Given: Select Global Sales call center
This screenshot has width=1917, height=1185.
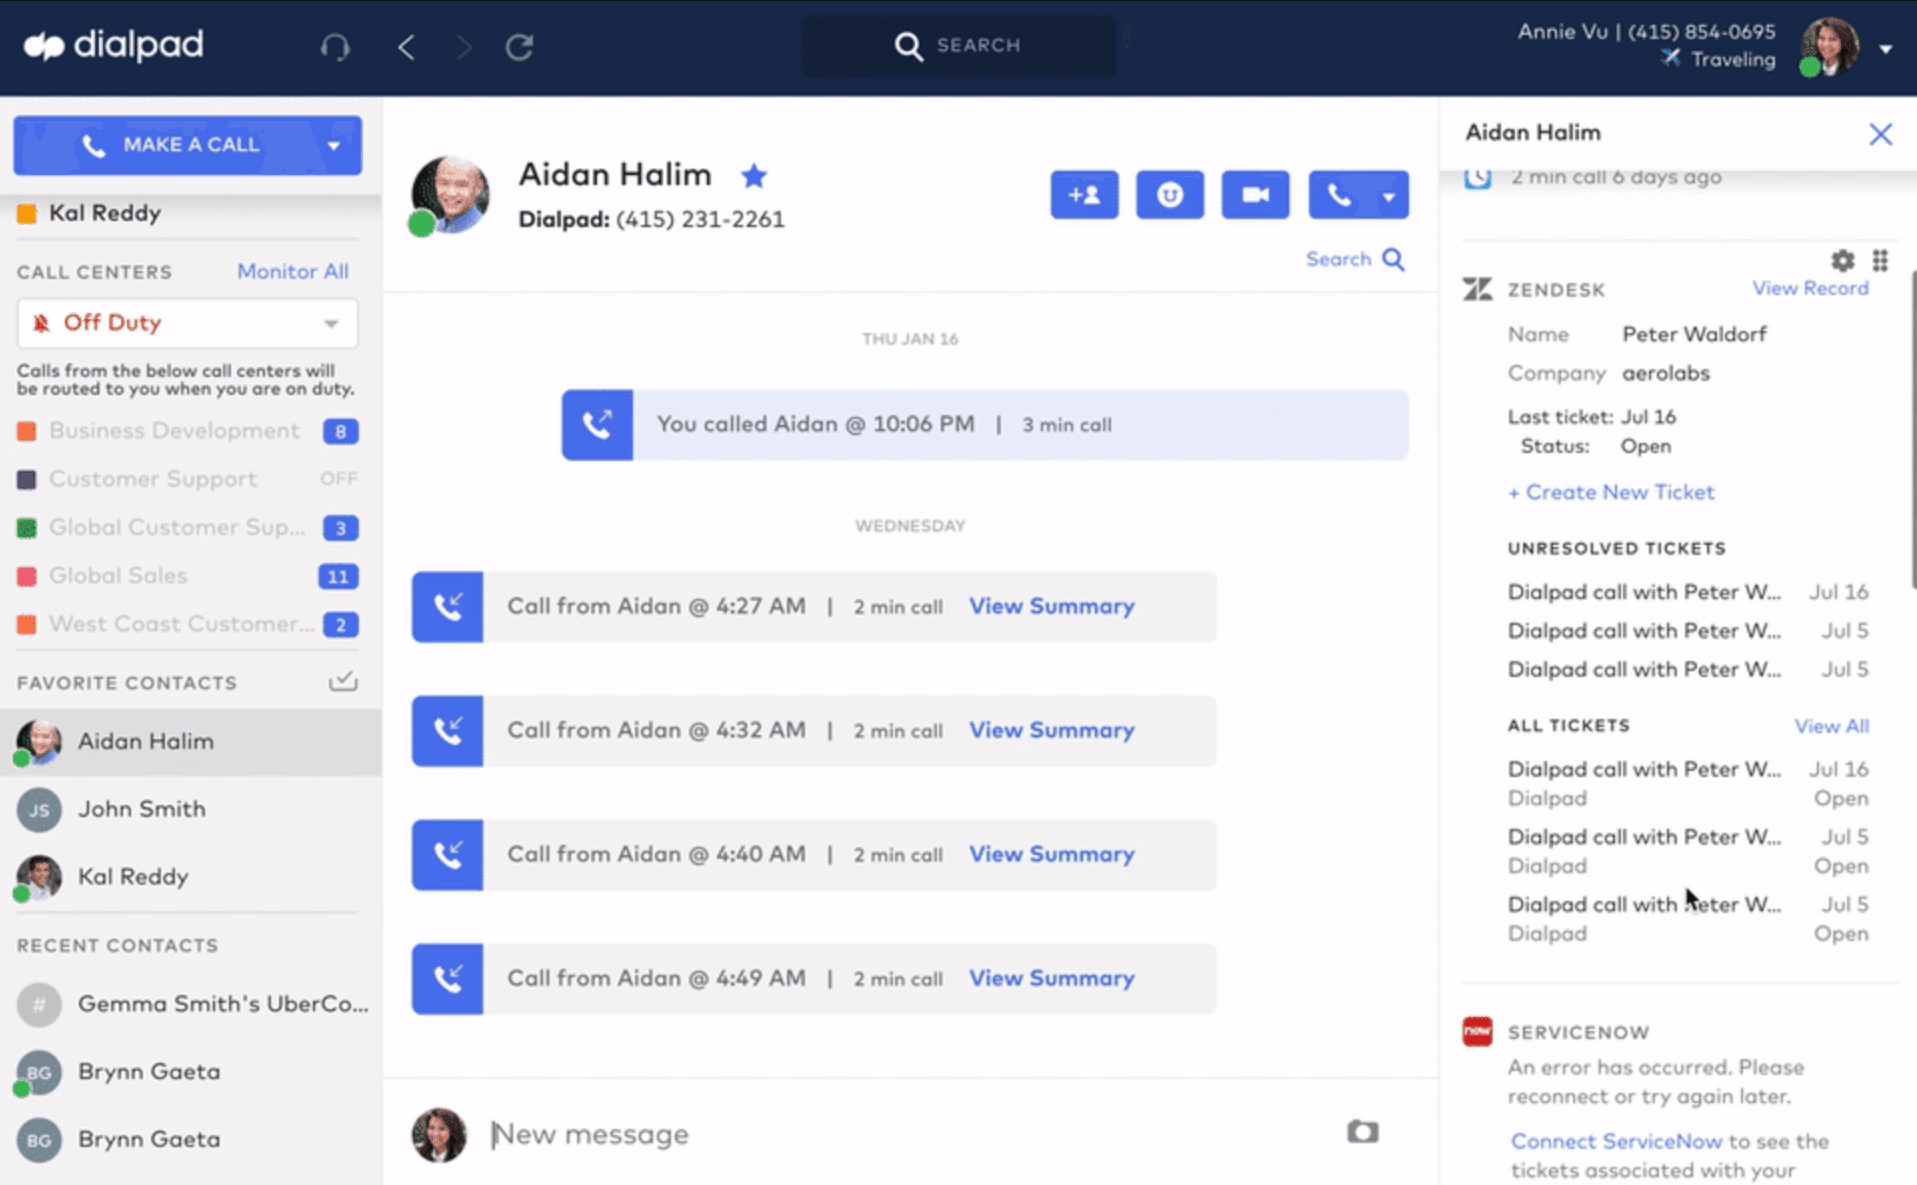Looking at the screenshot, I should [118, 576].
